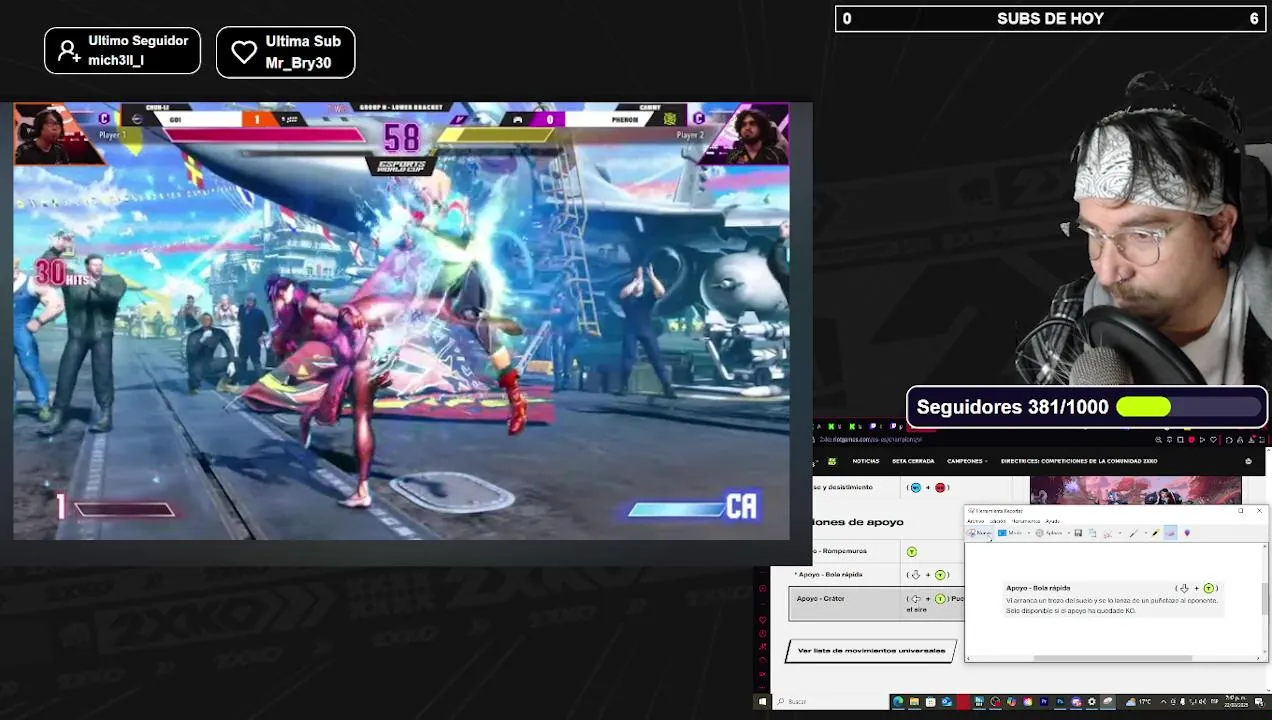The image size is (1272, 720).
Task: Open Settings gear from the taskbar
Action: point(1091,702)
